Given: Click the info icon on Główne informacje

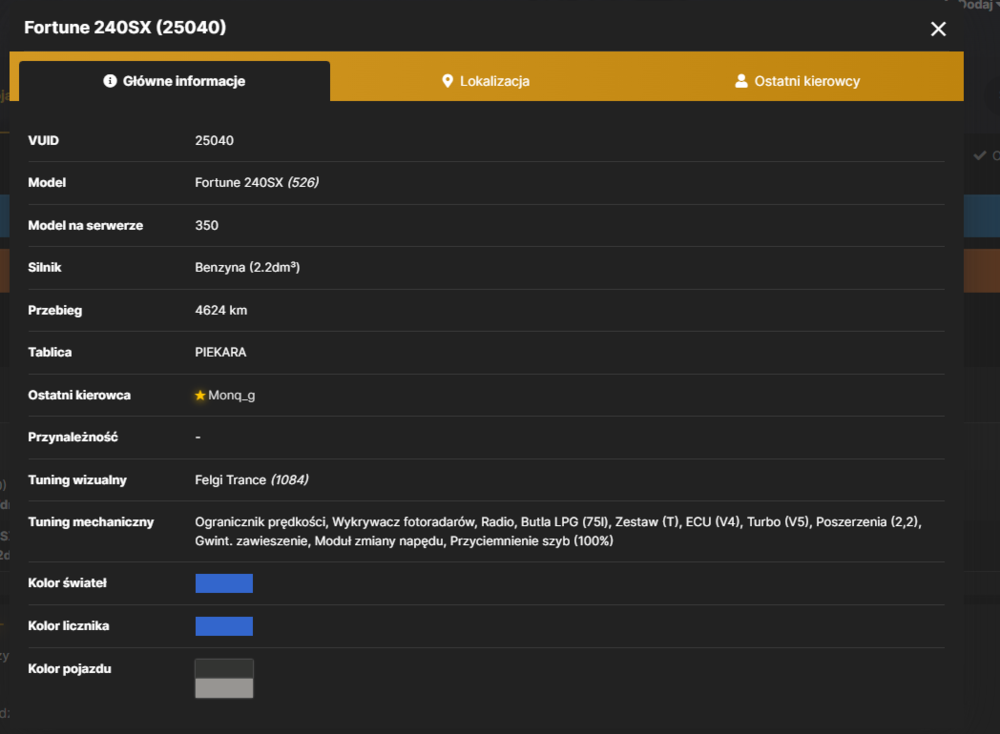Looking at the screenshot, I should click(x=110, y=81).
